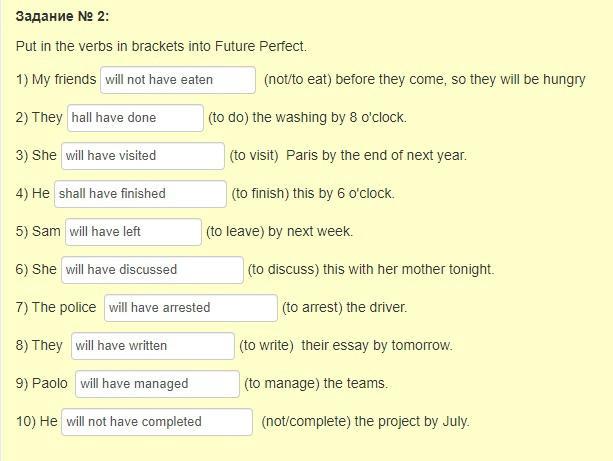Click the 'their essay by tomorrow' text
This screenshot has width=613, height=461.
(x=377, y=346)
